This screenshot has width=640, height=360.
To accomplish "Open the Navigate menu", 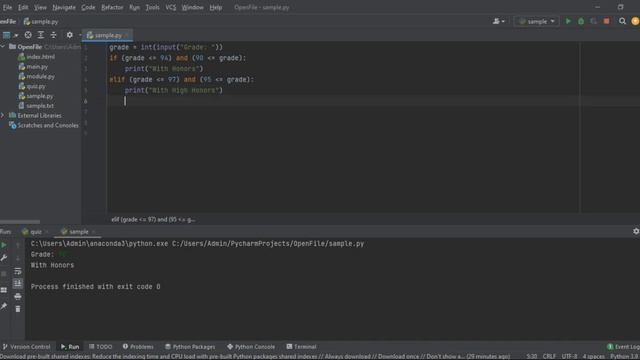I will pos(64,7).
